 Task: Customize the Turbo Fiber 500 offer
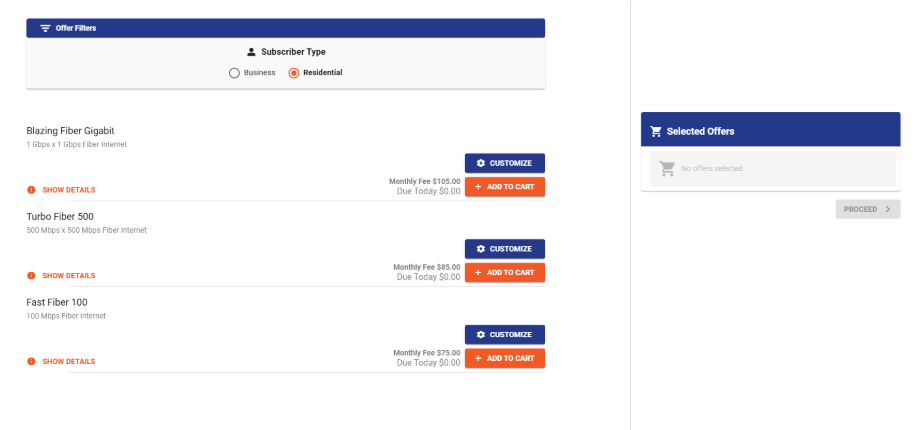click(505, 249)
